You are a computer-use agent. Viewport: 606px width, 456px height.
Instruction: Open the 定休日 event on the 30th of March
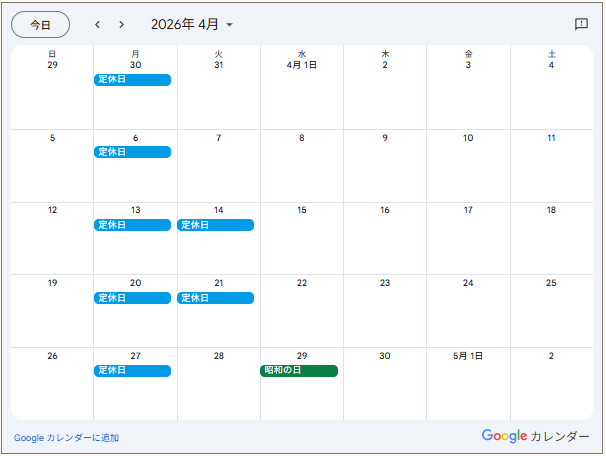pos(133,80)
